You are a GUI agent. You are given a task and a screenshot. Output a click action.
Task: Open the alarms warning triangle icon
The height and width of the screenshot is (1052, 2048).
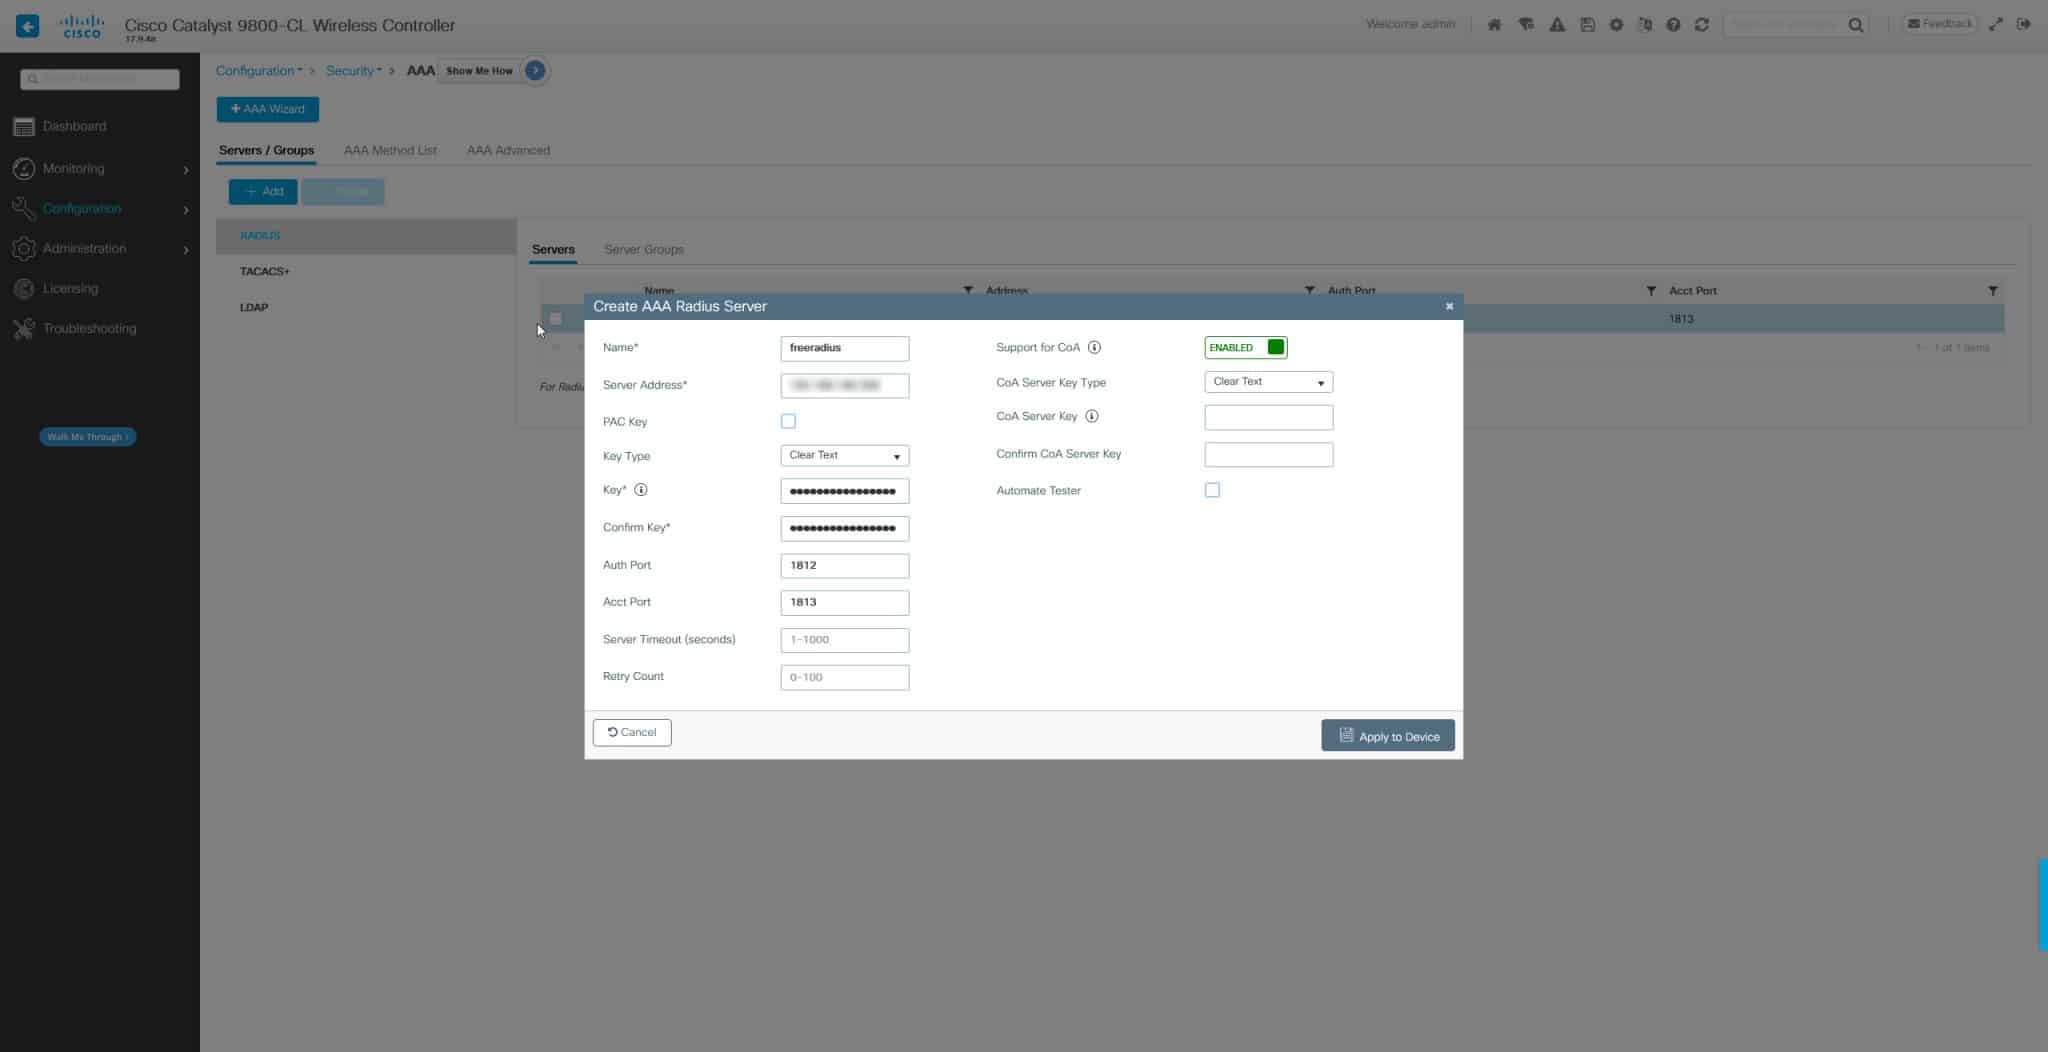1557,25
